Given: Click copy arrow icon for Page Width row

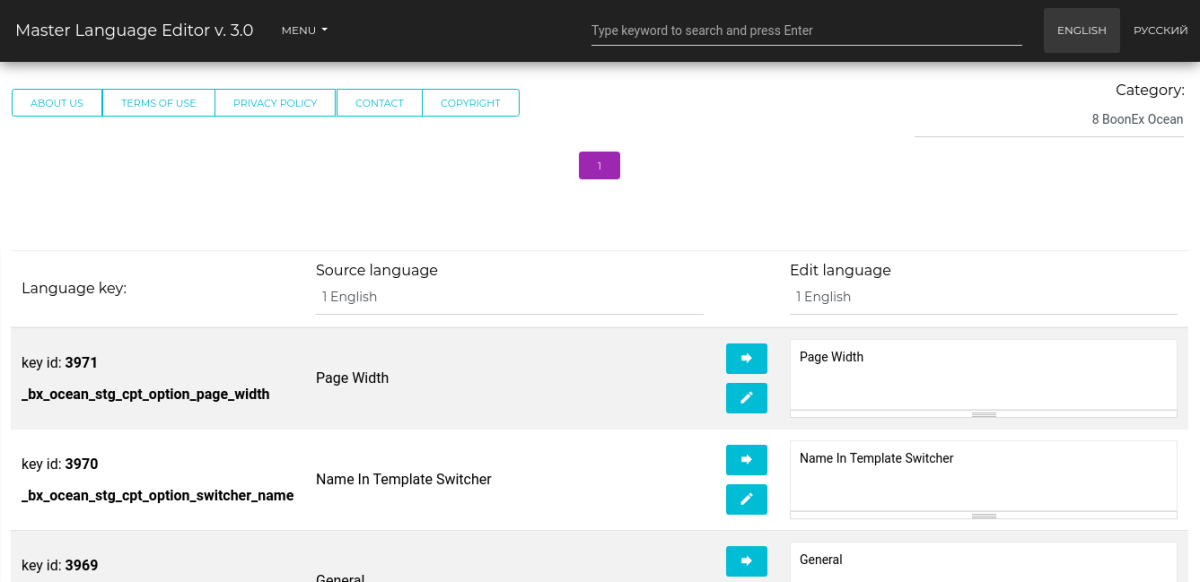Looking at the screenshot, I should 746,358.
